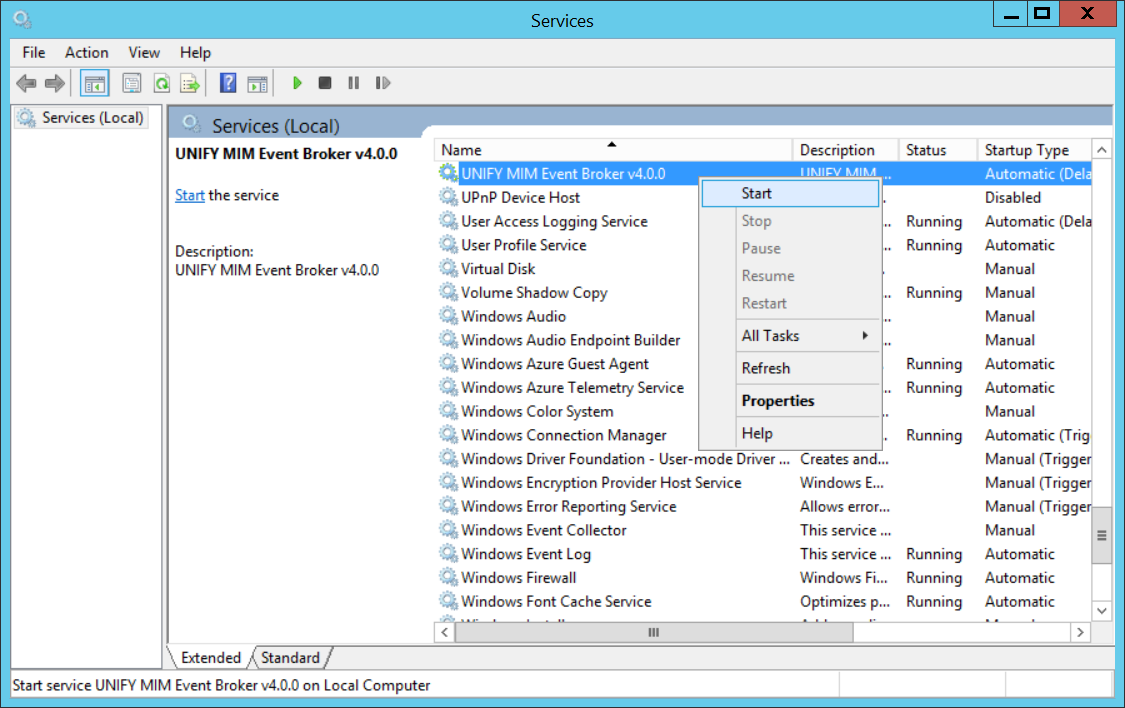
Task: Sort by the Description column header
Action: (x=845, y=149)
